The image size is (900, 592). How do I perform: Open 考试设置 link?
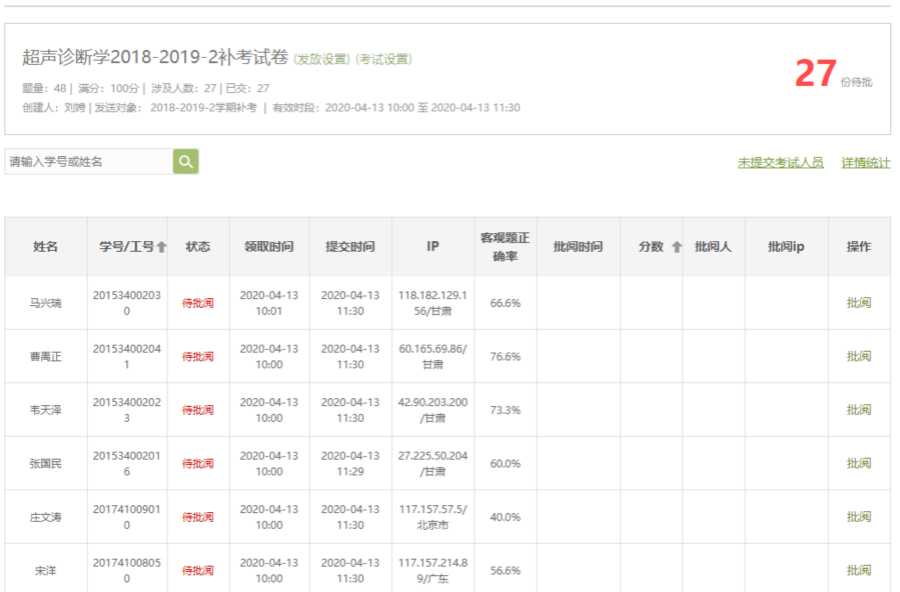384,59
